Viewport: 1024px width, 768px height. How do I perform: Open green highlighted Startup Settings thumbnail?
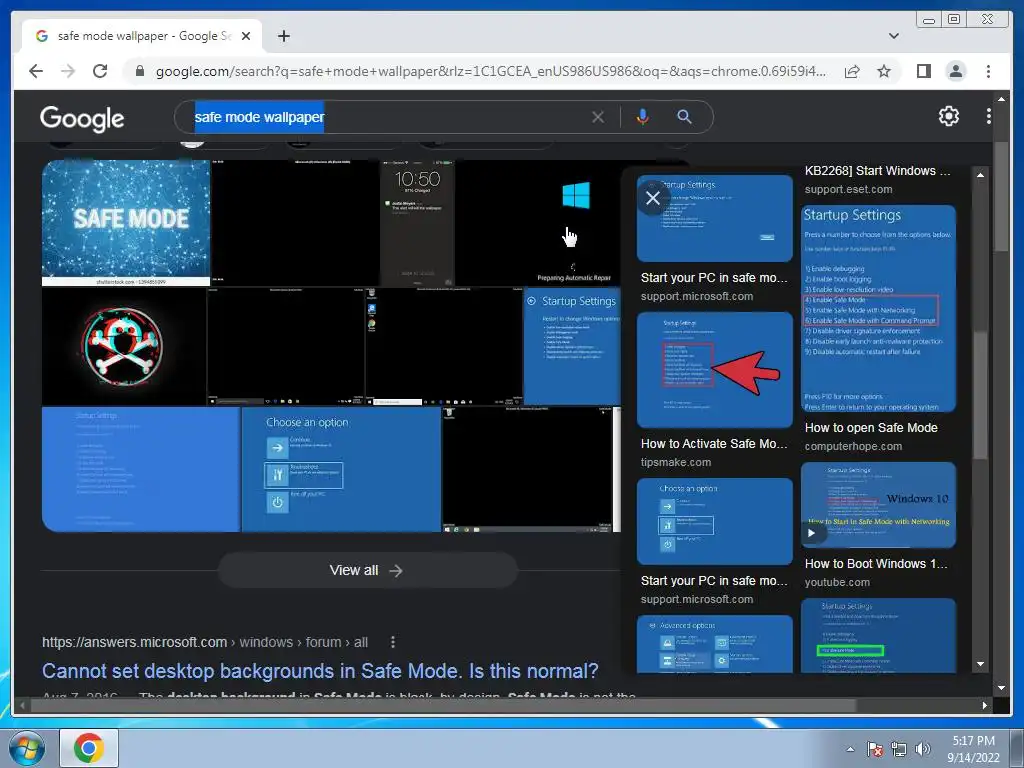[878, 635]
